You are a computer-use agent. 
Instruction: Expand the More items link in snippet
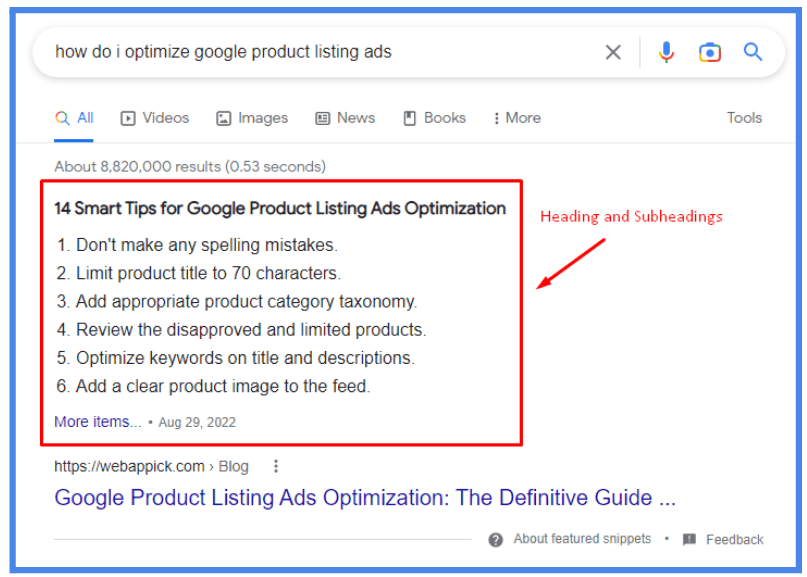click(x=98, y=422)
